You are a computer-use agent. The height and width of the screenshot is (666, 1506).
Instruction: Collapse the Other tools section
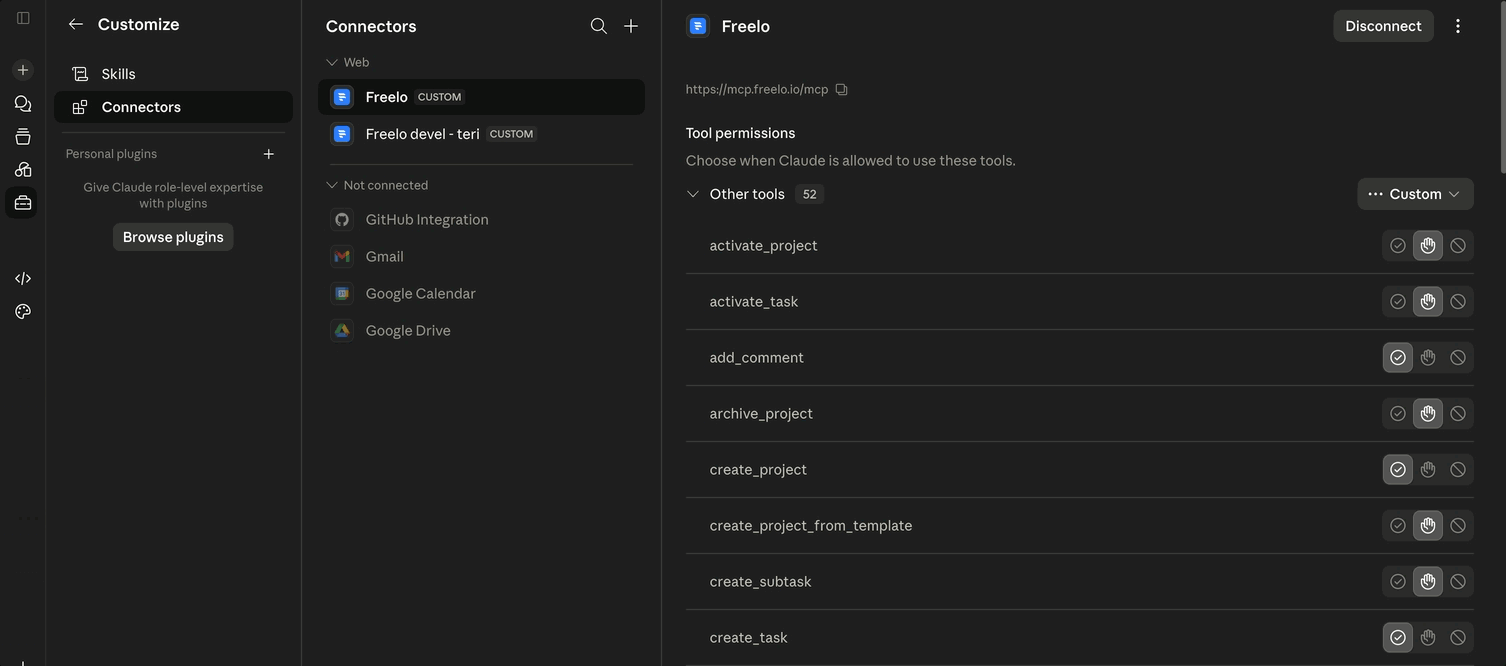[693, 194]
